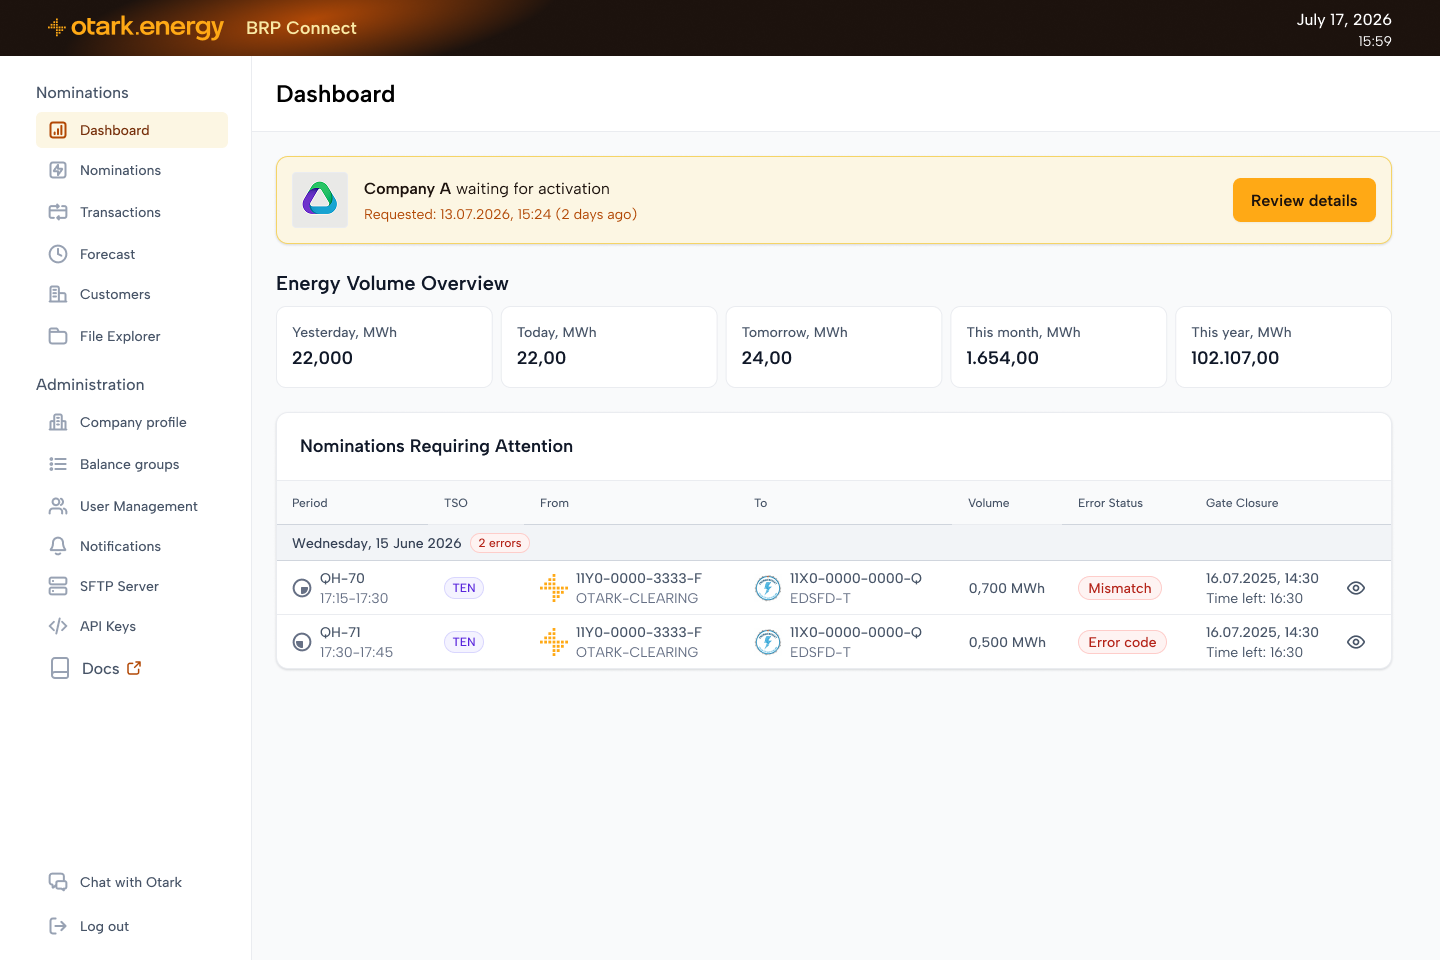The height and width of the screenshot is (960, 1440).
Task: Open the Nominations sidebar item
Action: coord(132,170)
